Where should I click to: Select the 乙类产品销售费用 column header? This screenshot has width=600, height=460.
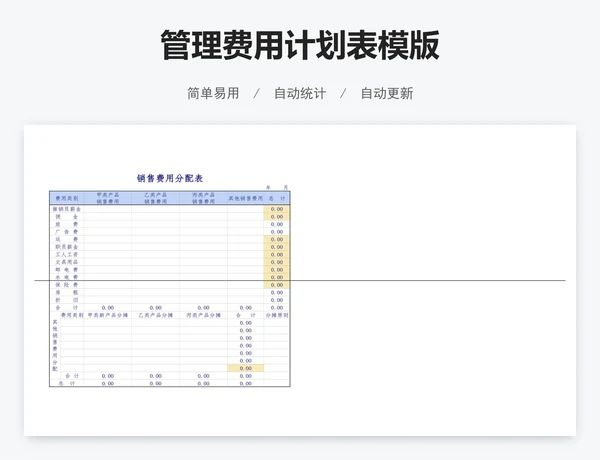(155, 198)
